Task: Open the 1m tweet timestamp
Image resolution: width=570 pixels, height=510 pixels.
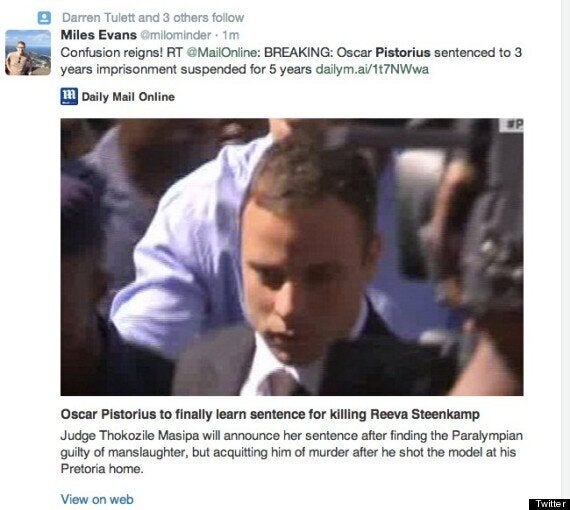Action: [230, 35]
